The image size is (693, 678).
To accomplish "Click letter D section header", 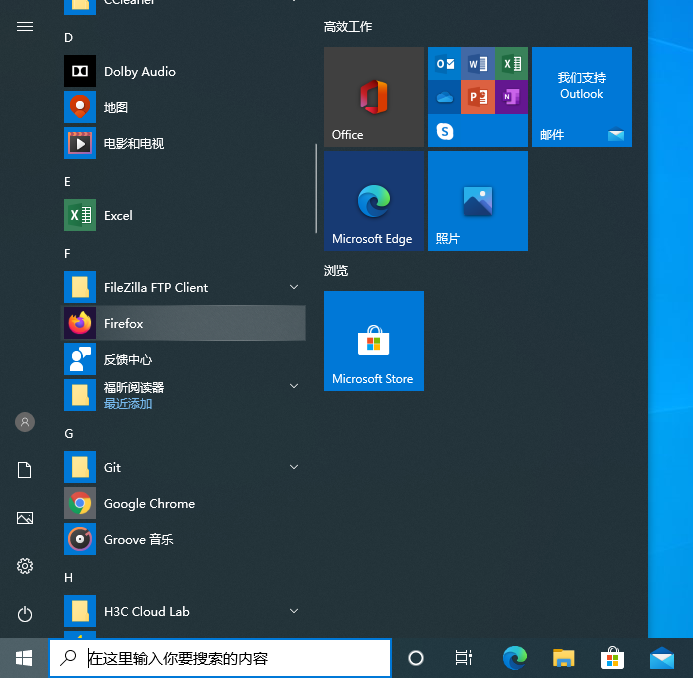I will (x=68, y=38).
